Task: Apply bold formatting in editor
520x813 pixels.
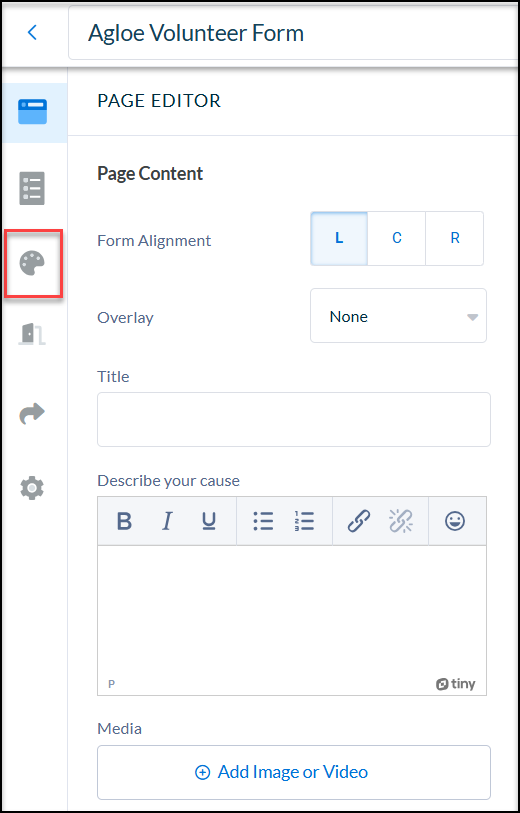Action: click(x=124, y=521)
